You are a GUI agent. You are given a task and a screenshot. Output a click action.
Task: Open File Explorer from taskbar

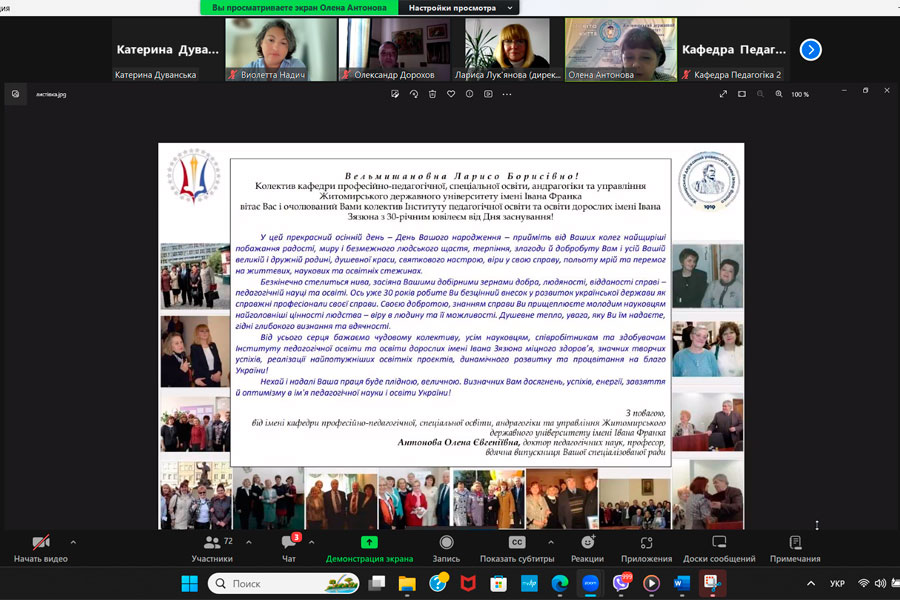(407, 583)
